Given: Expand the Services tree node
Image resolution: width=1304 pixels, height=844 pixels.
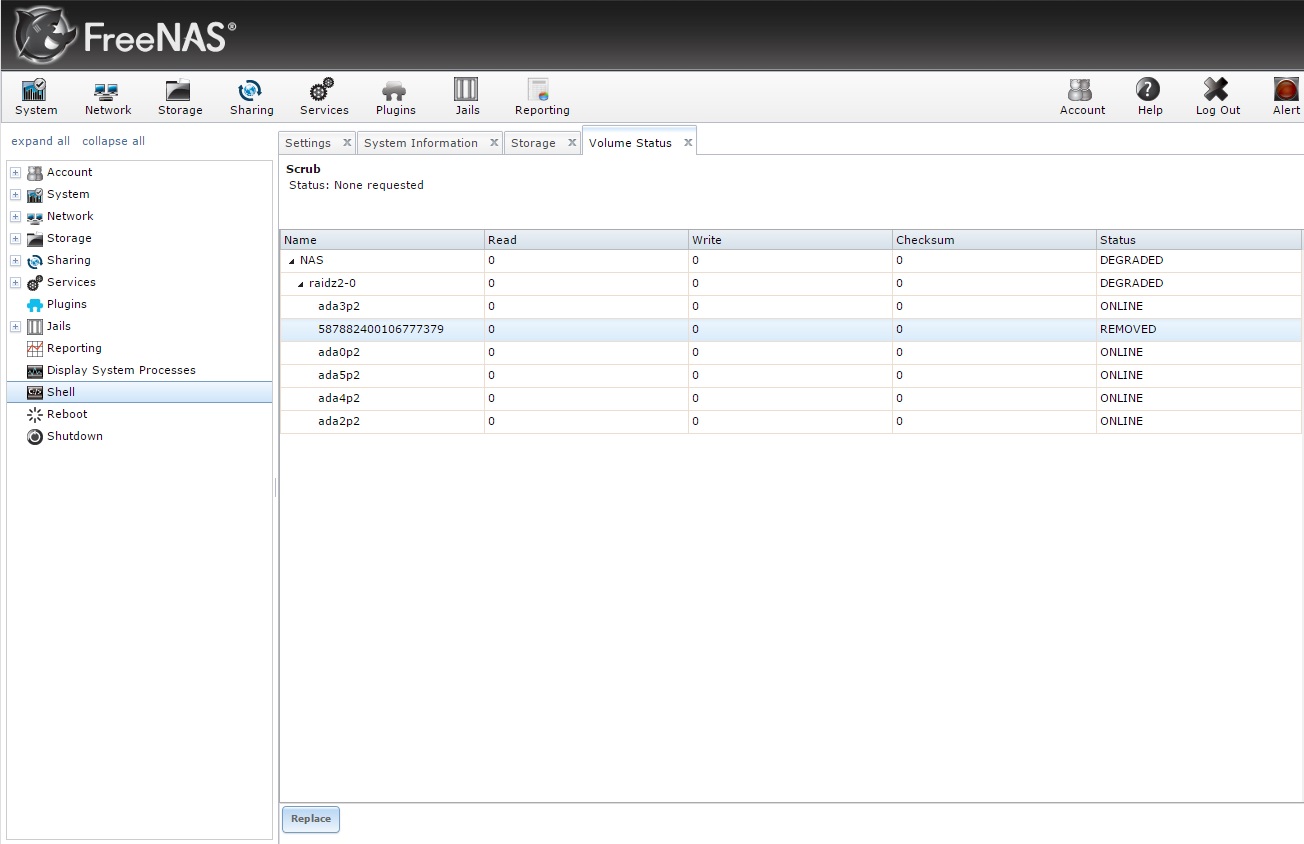Looking at the screenshot, I should [x=15, y=282].
